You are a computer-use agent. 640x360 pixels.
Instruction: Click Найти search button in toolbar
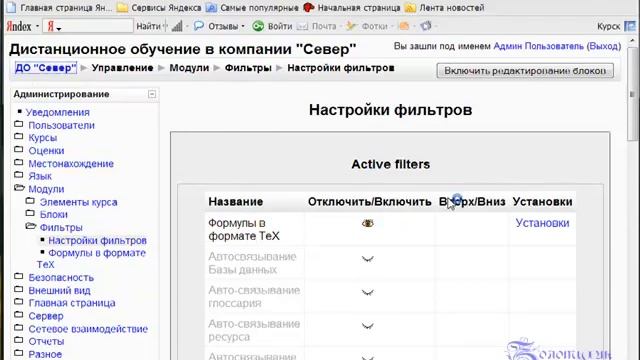(148, 26)
